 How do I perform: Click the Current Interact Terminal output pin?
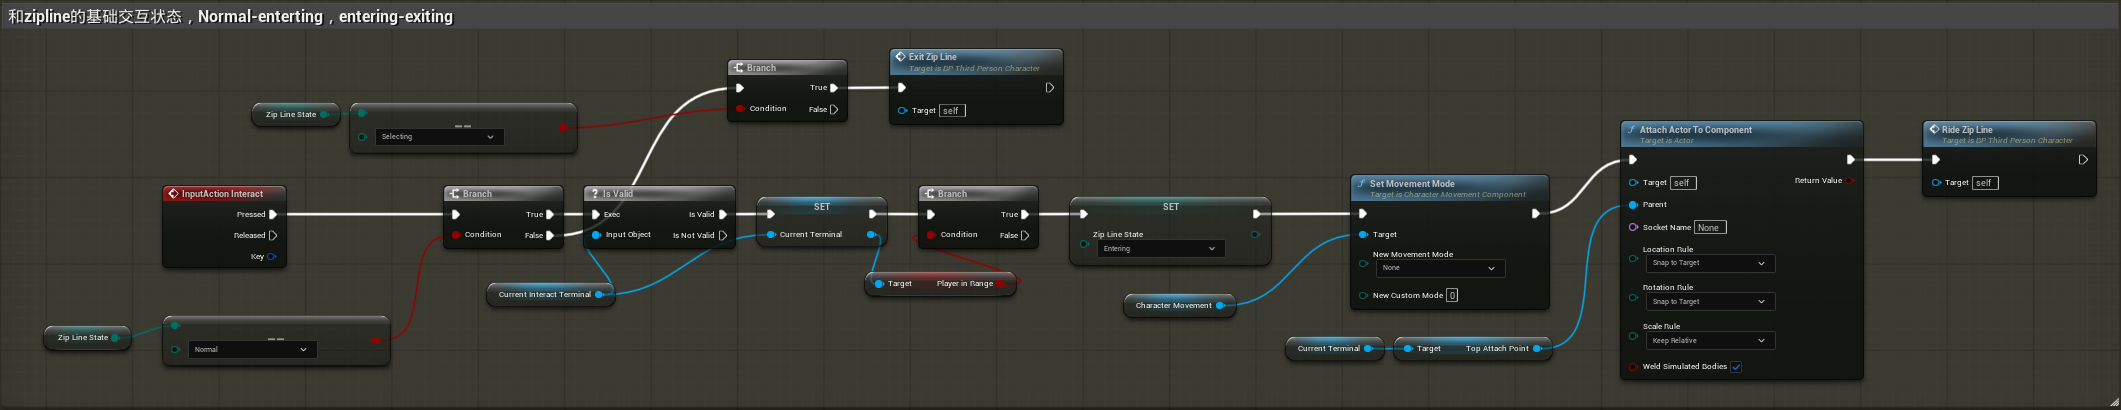(599, 294)
